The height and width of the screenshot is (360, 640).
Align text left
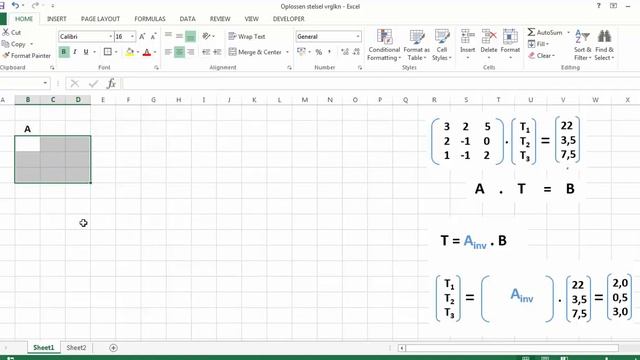[x=168, y=52]
